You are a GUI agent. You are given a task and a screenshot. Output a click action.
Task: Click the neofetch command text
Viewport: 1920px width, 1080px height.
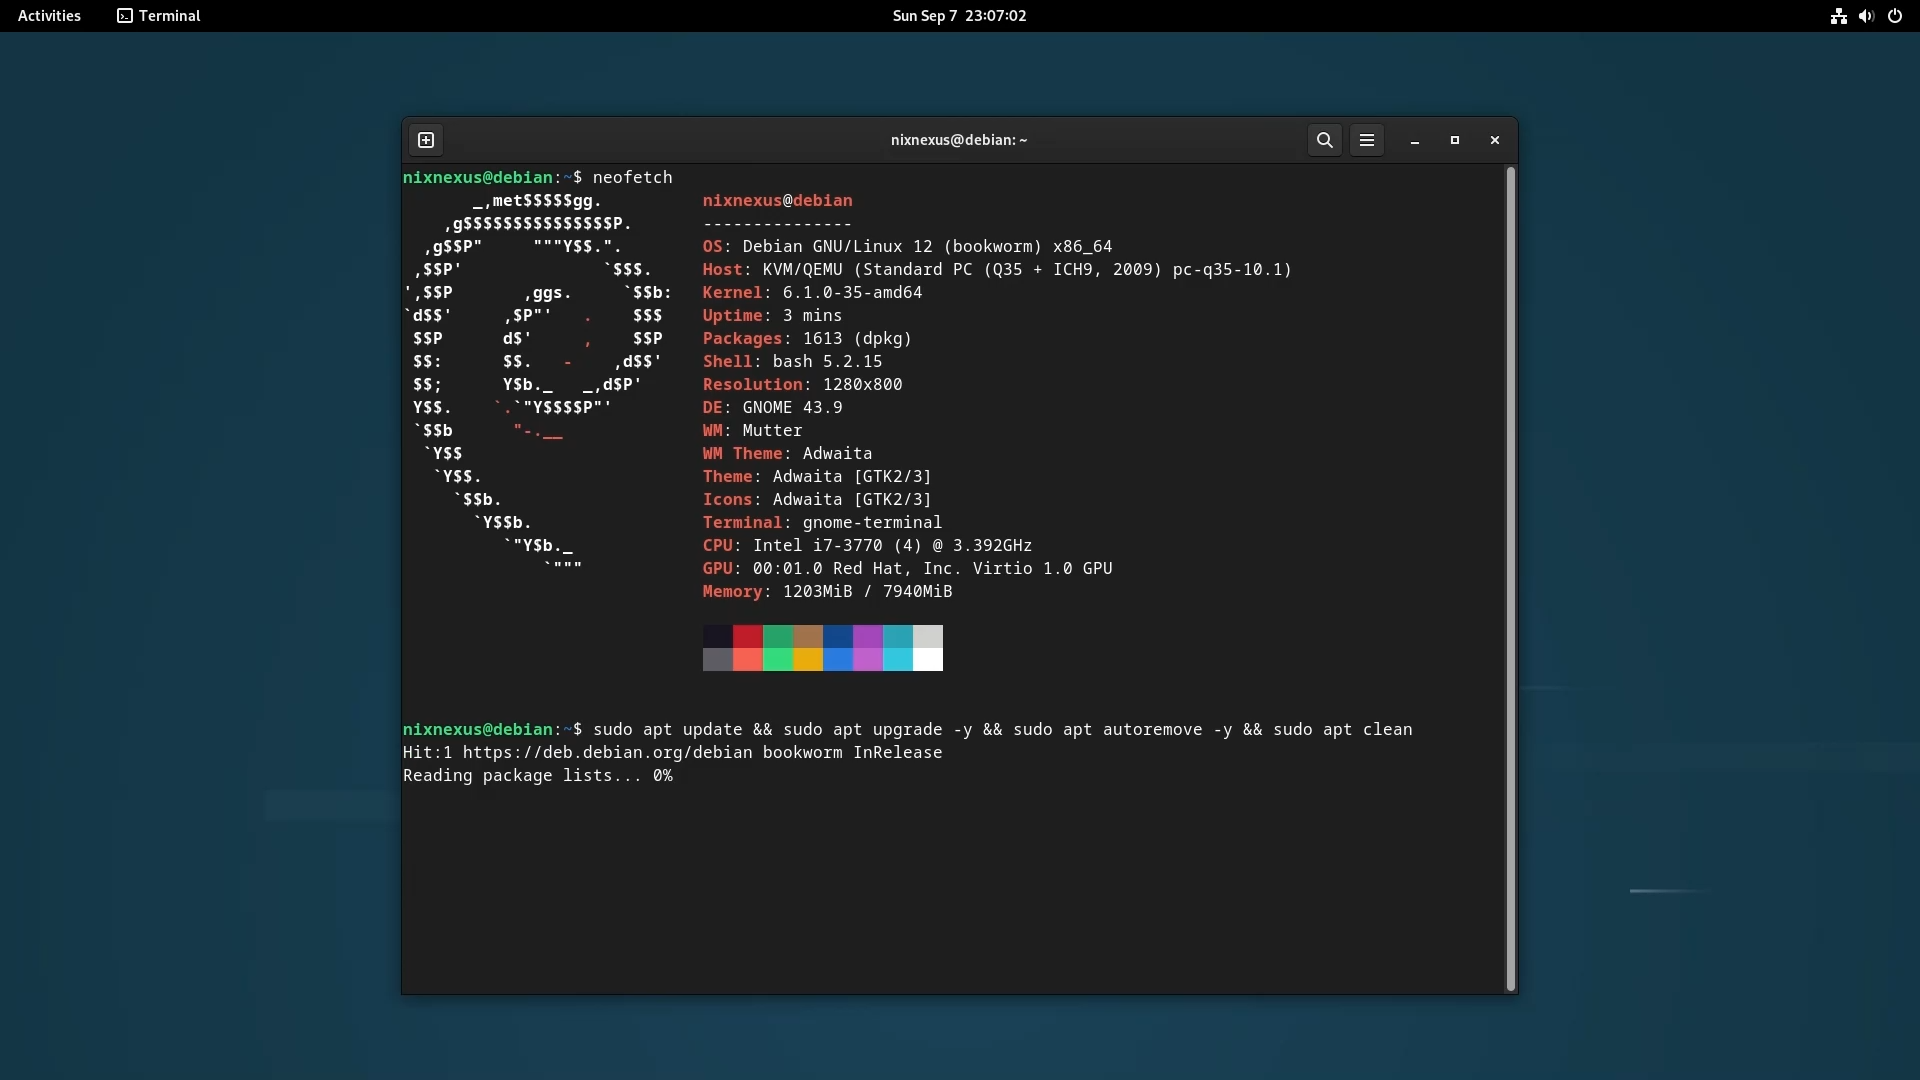(632, 178)
